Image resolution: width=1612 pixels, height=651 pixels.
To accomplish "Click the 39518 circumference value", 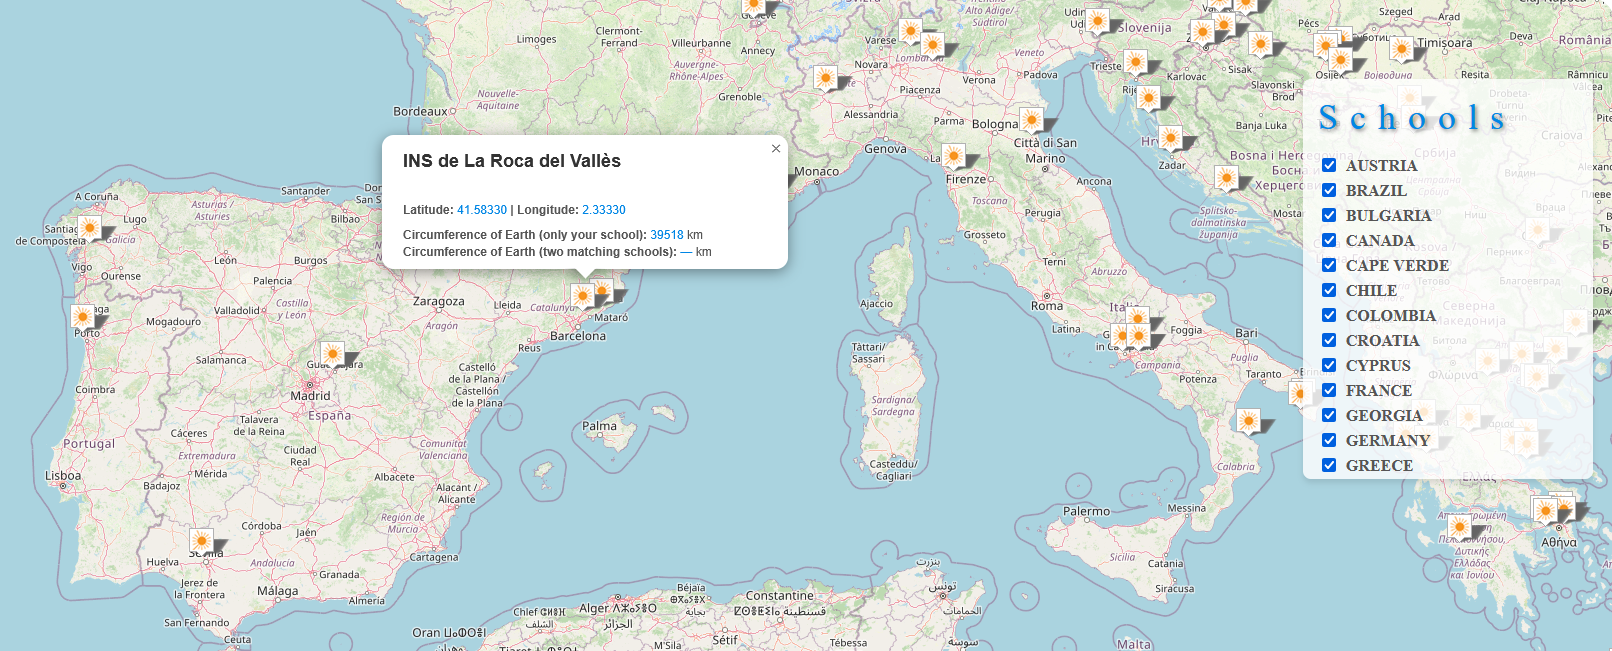I will (666, 235).
